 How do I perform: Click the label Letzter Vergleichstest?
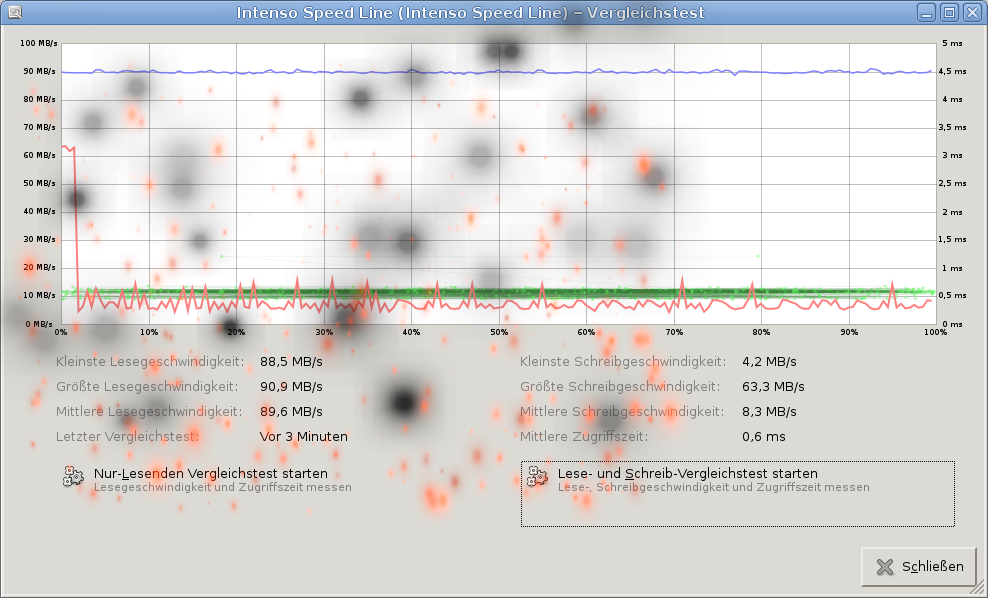pyautogui.click(x=128, y=436)
